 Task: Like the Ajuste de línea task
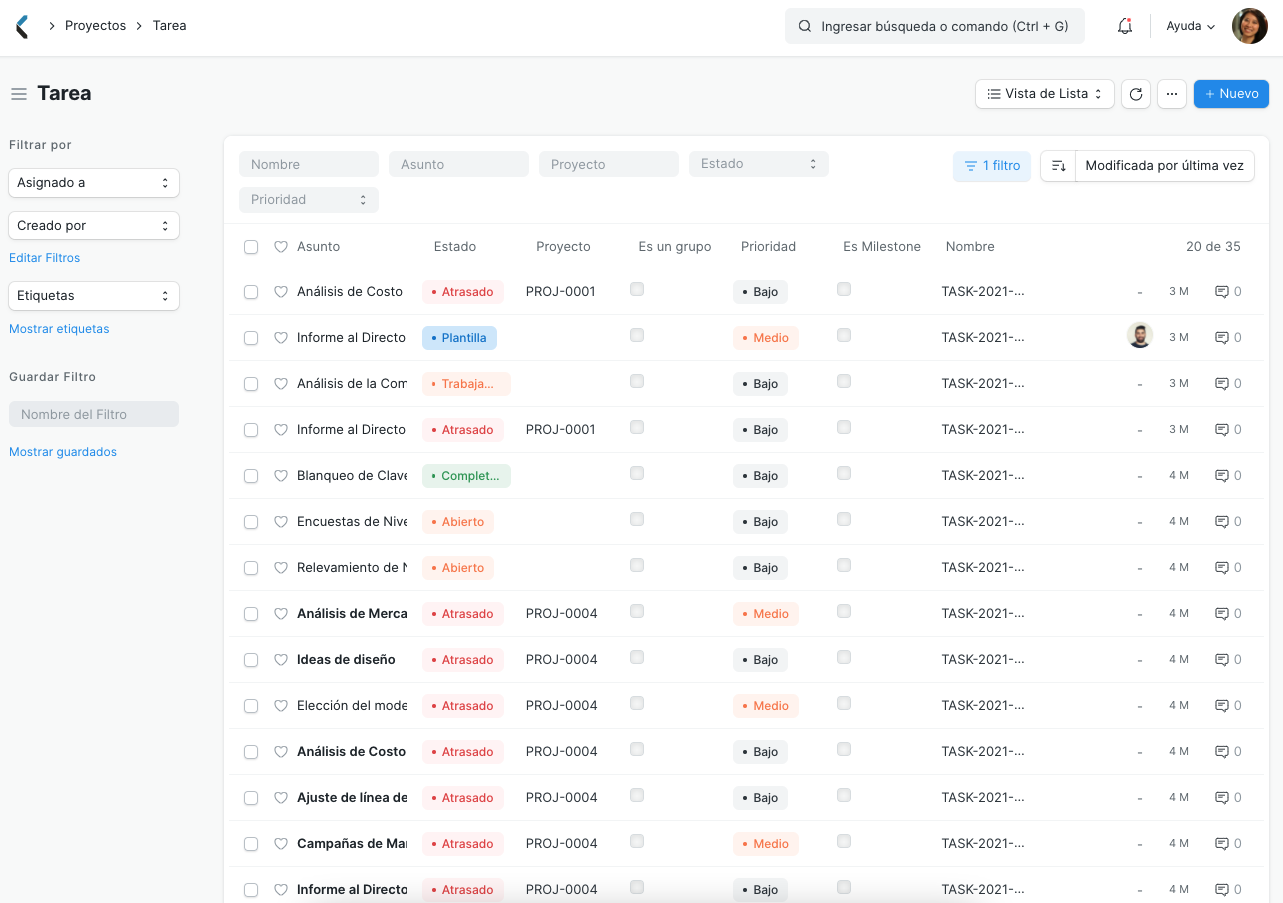pos(281,798)
